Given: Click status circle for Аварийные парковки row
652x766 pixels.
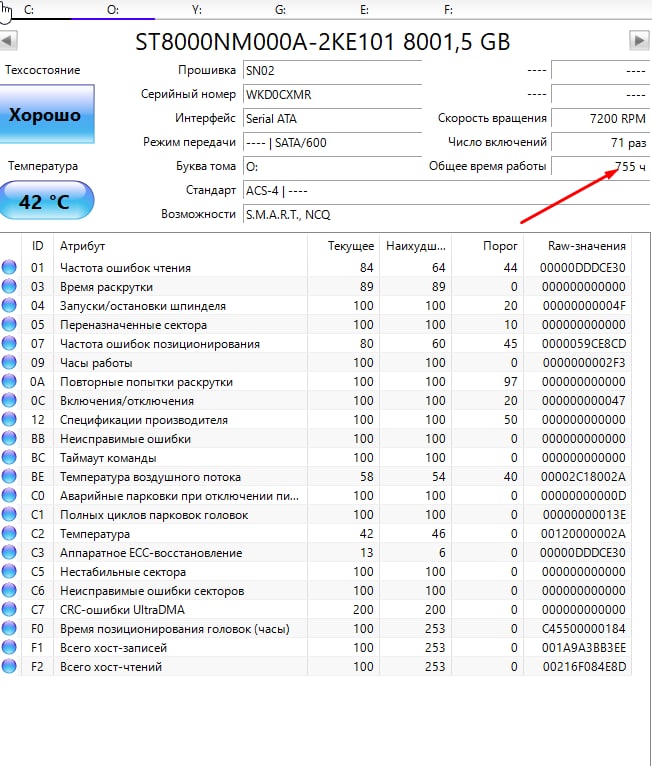Looking at the screenshot, I should (x=9, y=495).
